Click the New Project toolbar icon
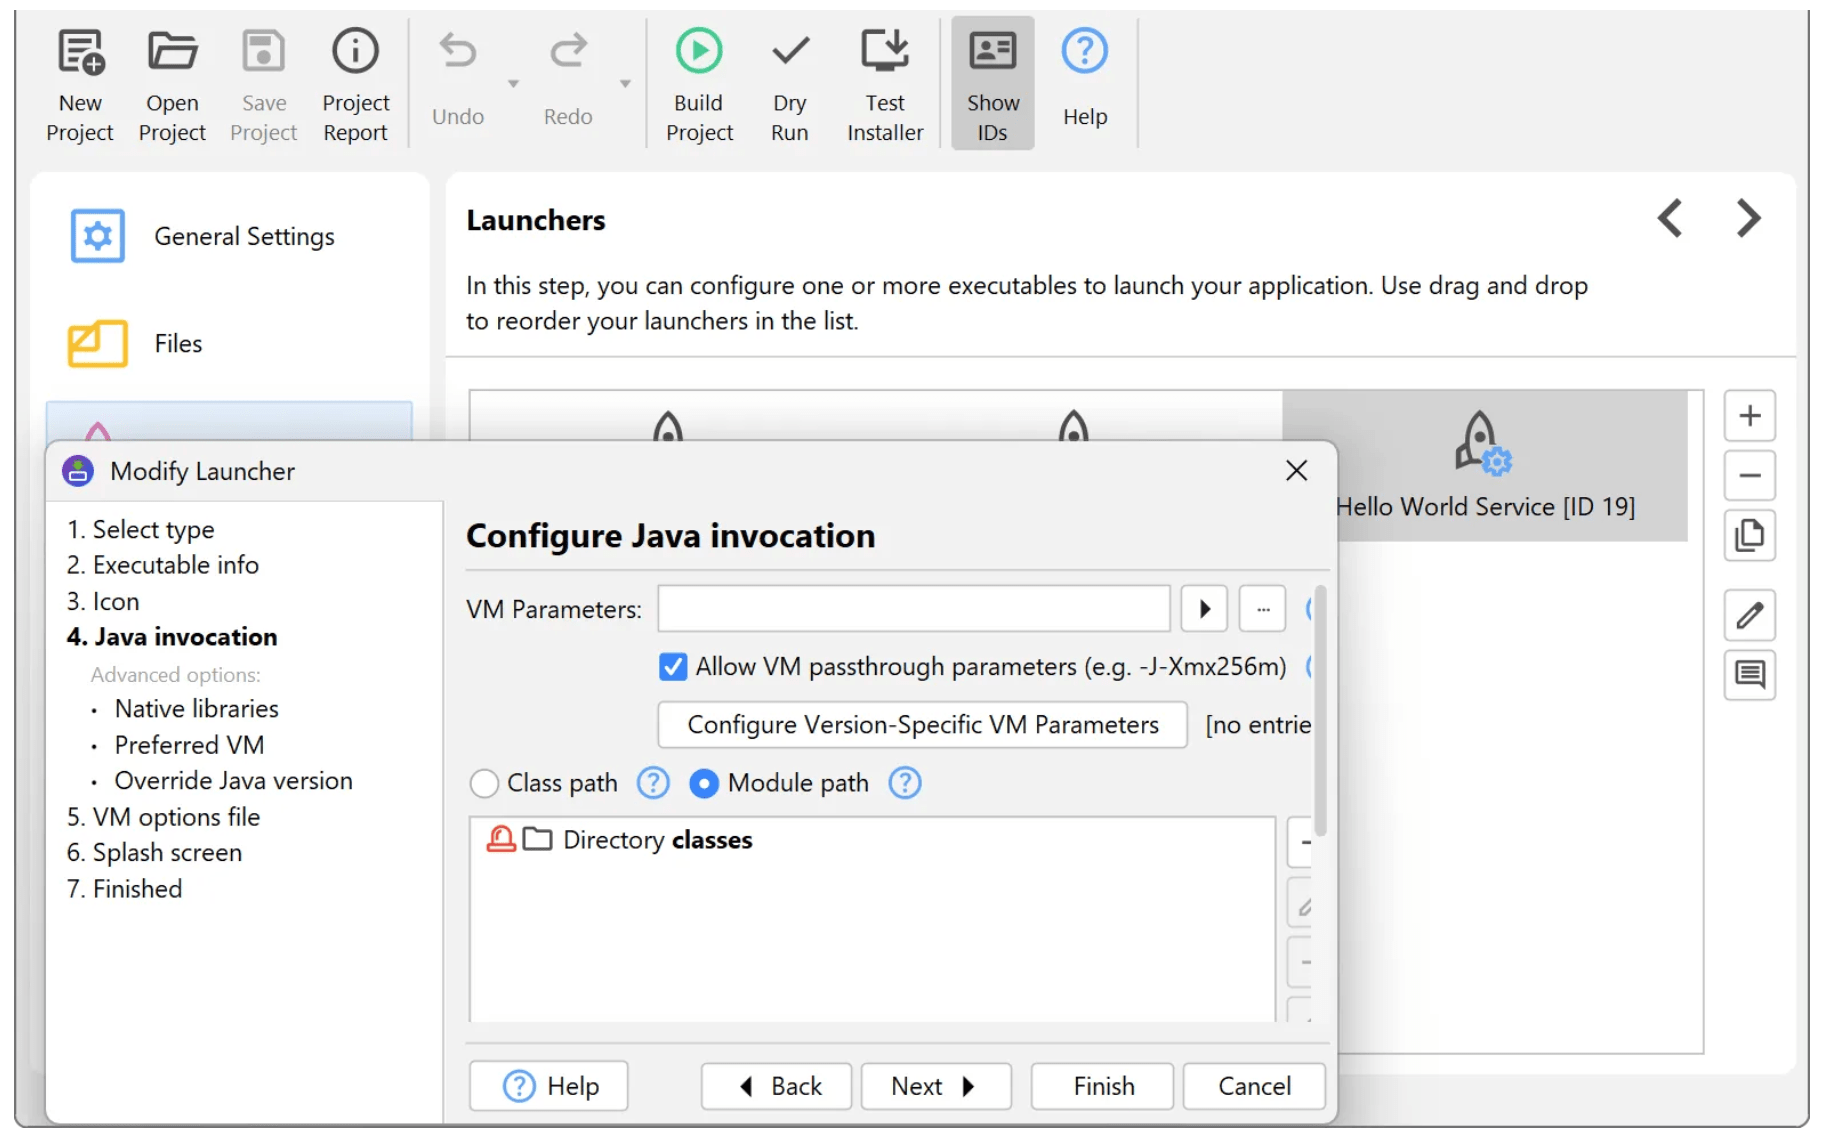This screenshot has height=1148, width=1830. [80, 84]
